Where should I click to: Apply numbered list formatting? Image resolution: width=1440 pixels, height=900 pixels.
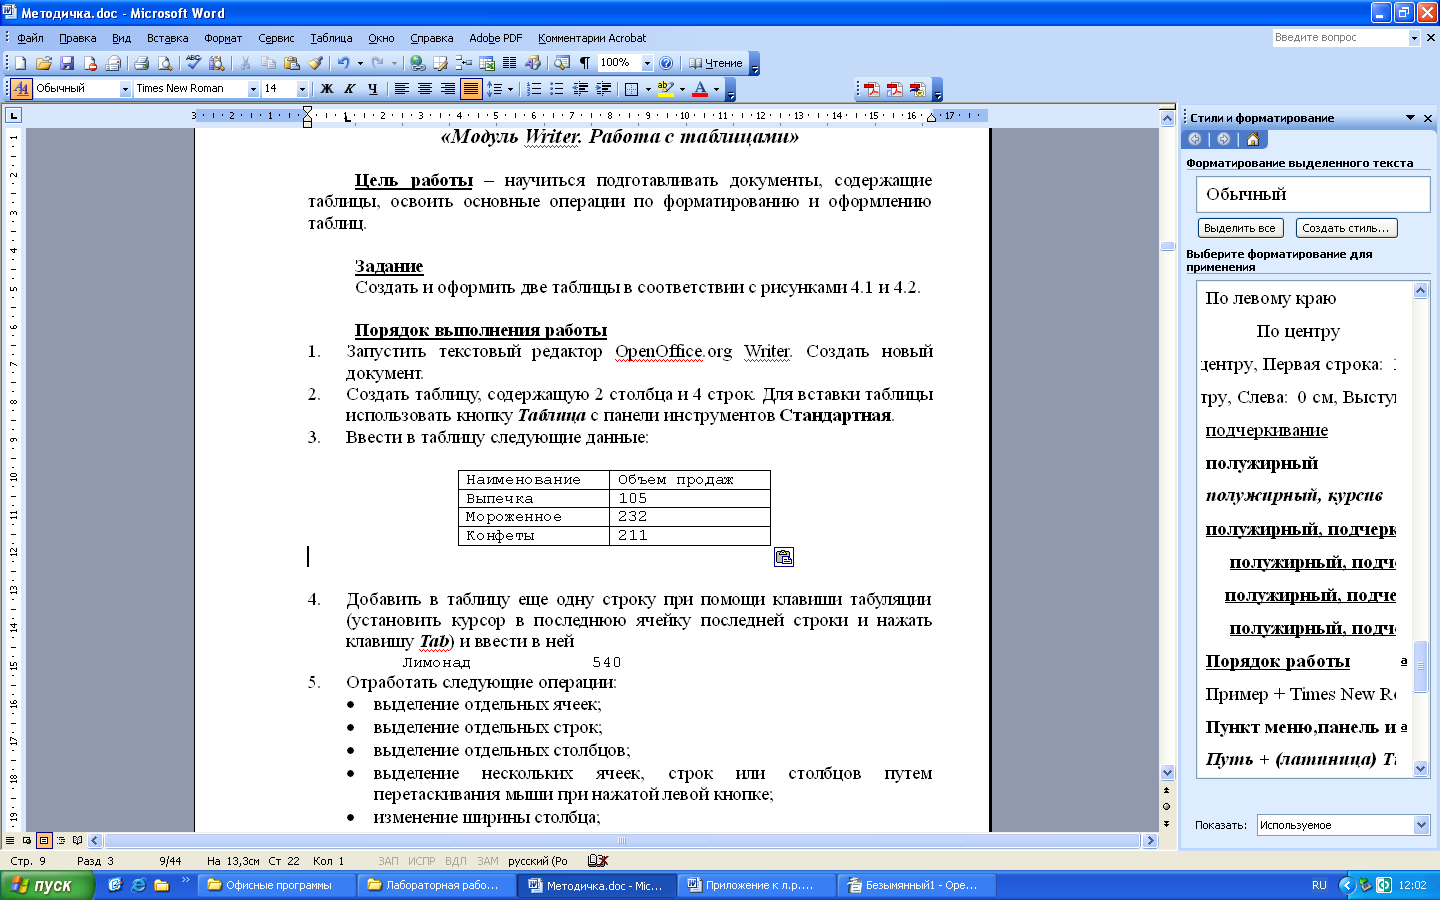[x=534, y=89]
